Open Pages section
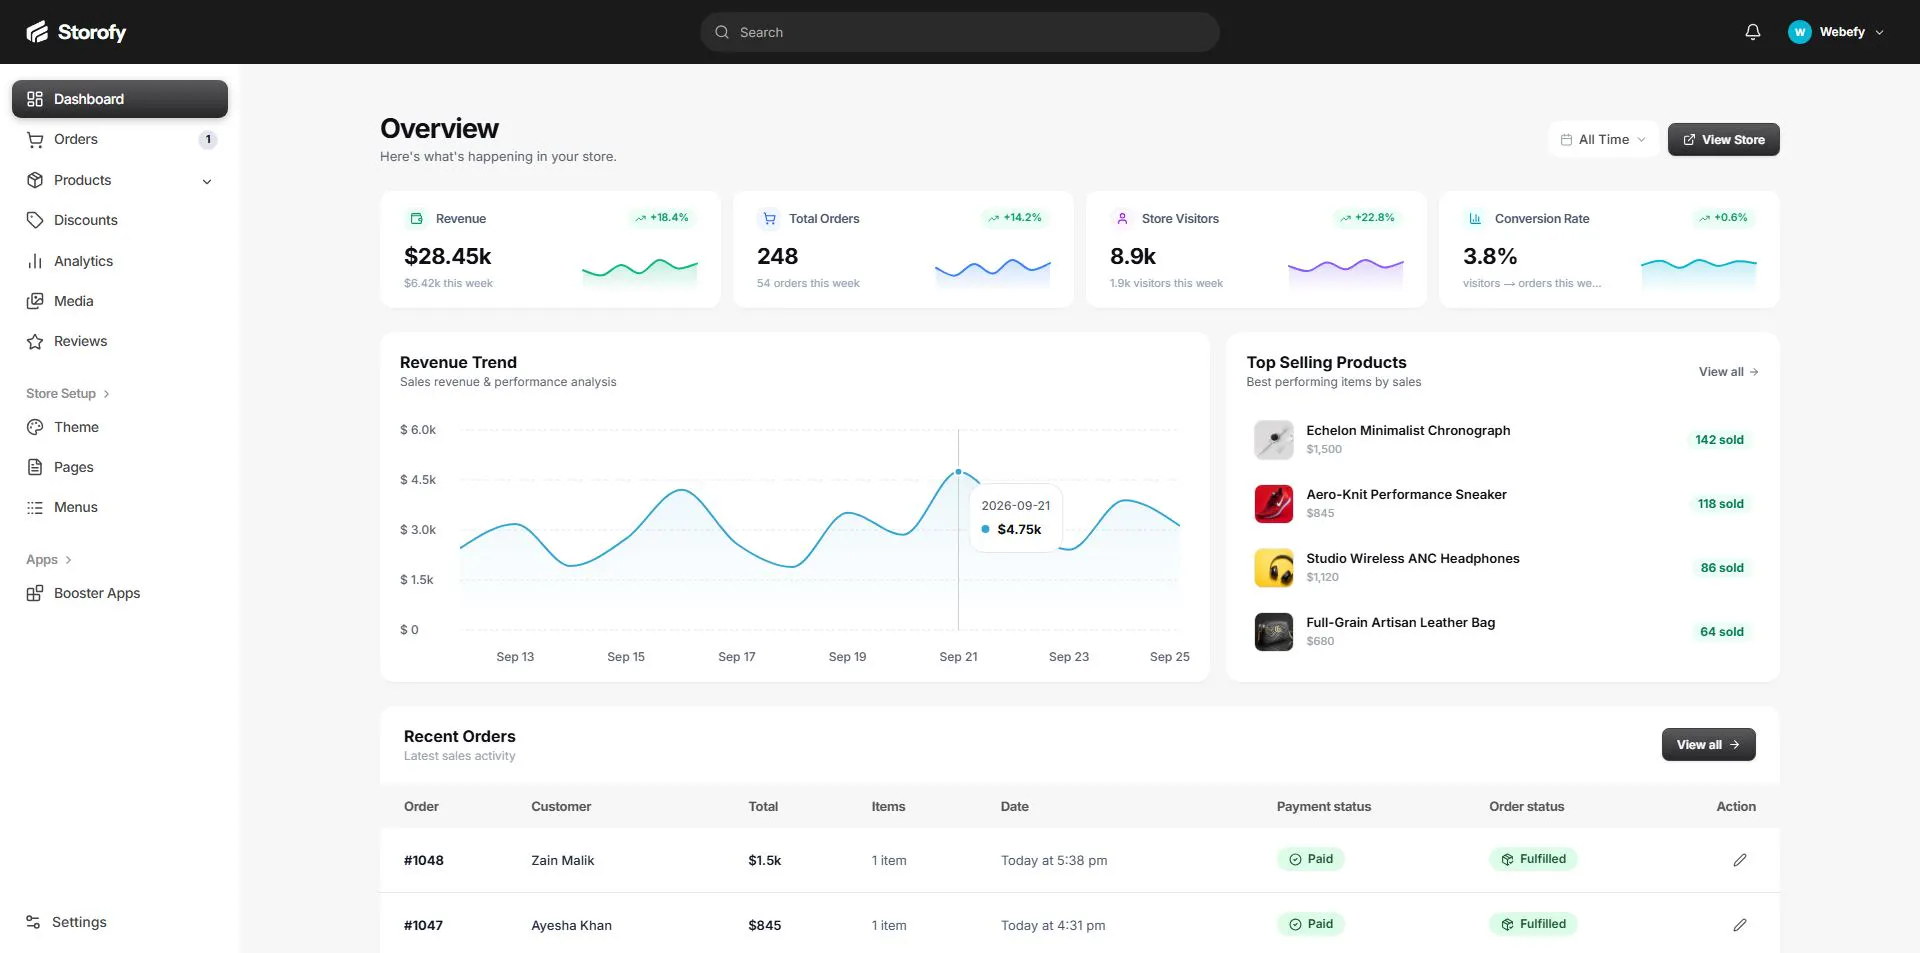The height and width of the screenshot is (953, 1920). (x=120, y=467)
